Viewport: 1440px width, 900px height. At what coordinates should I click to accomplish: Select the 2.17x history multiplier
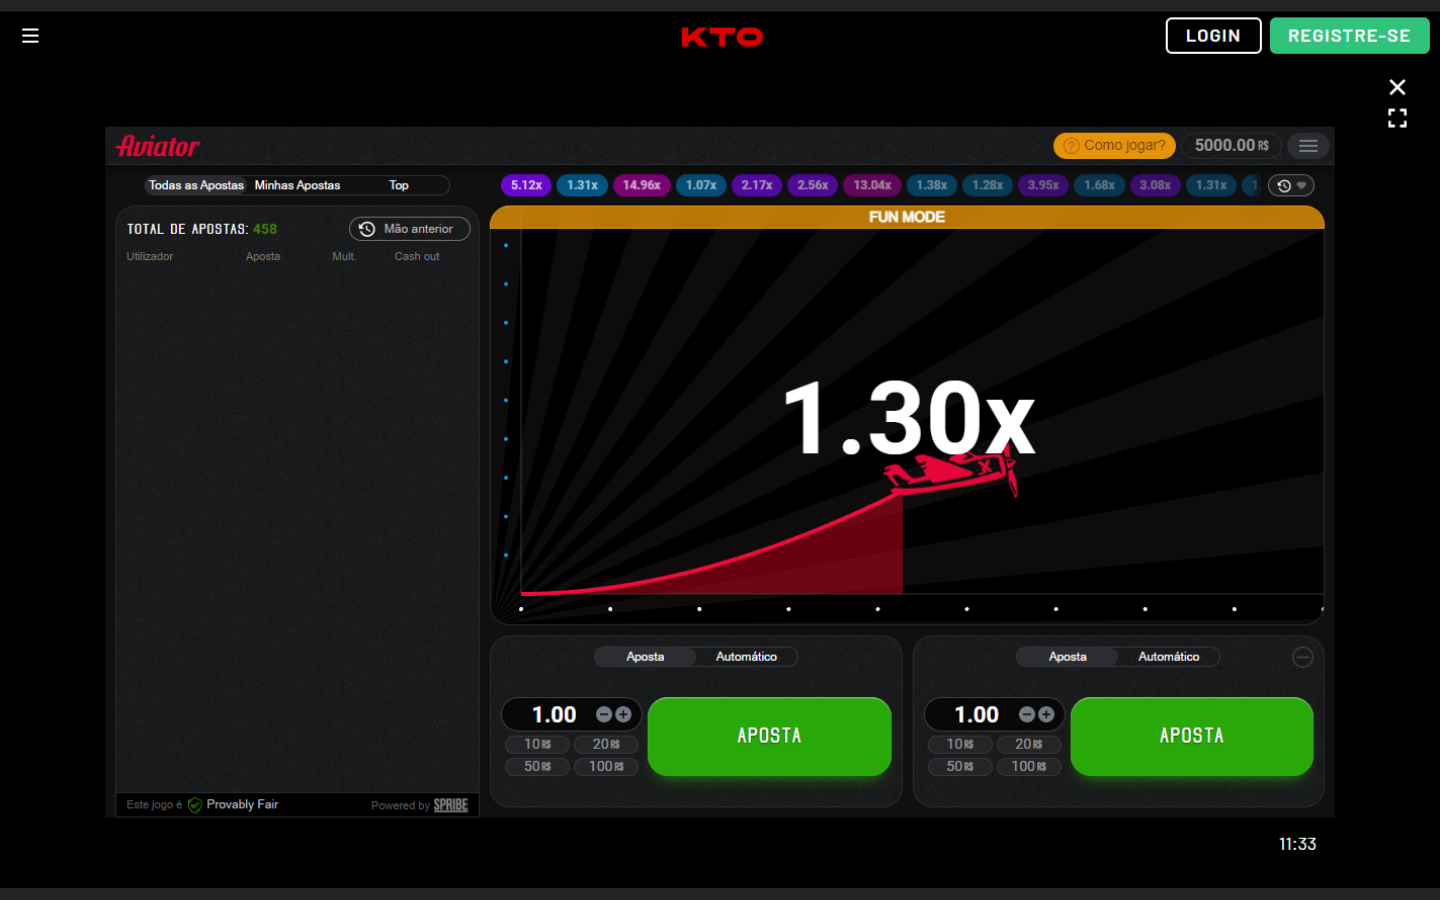click(757, 185)
